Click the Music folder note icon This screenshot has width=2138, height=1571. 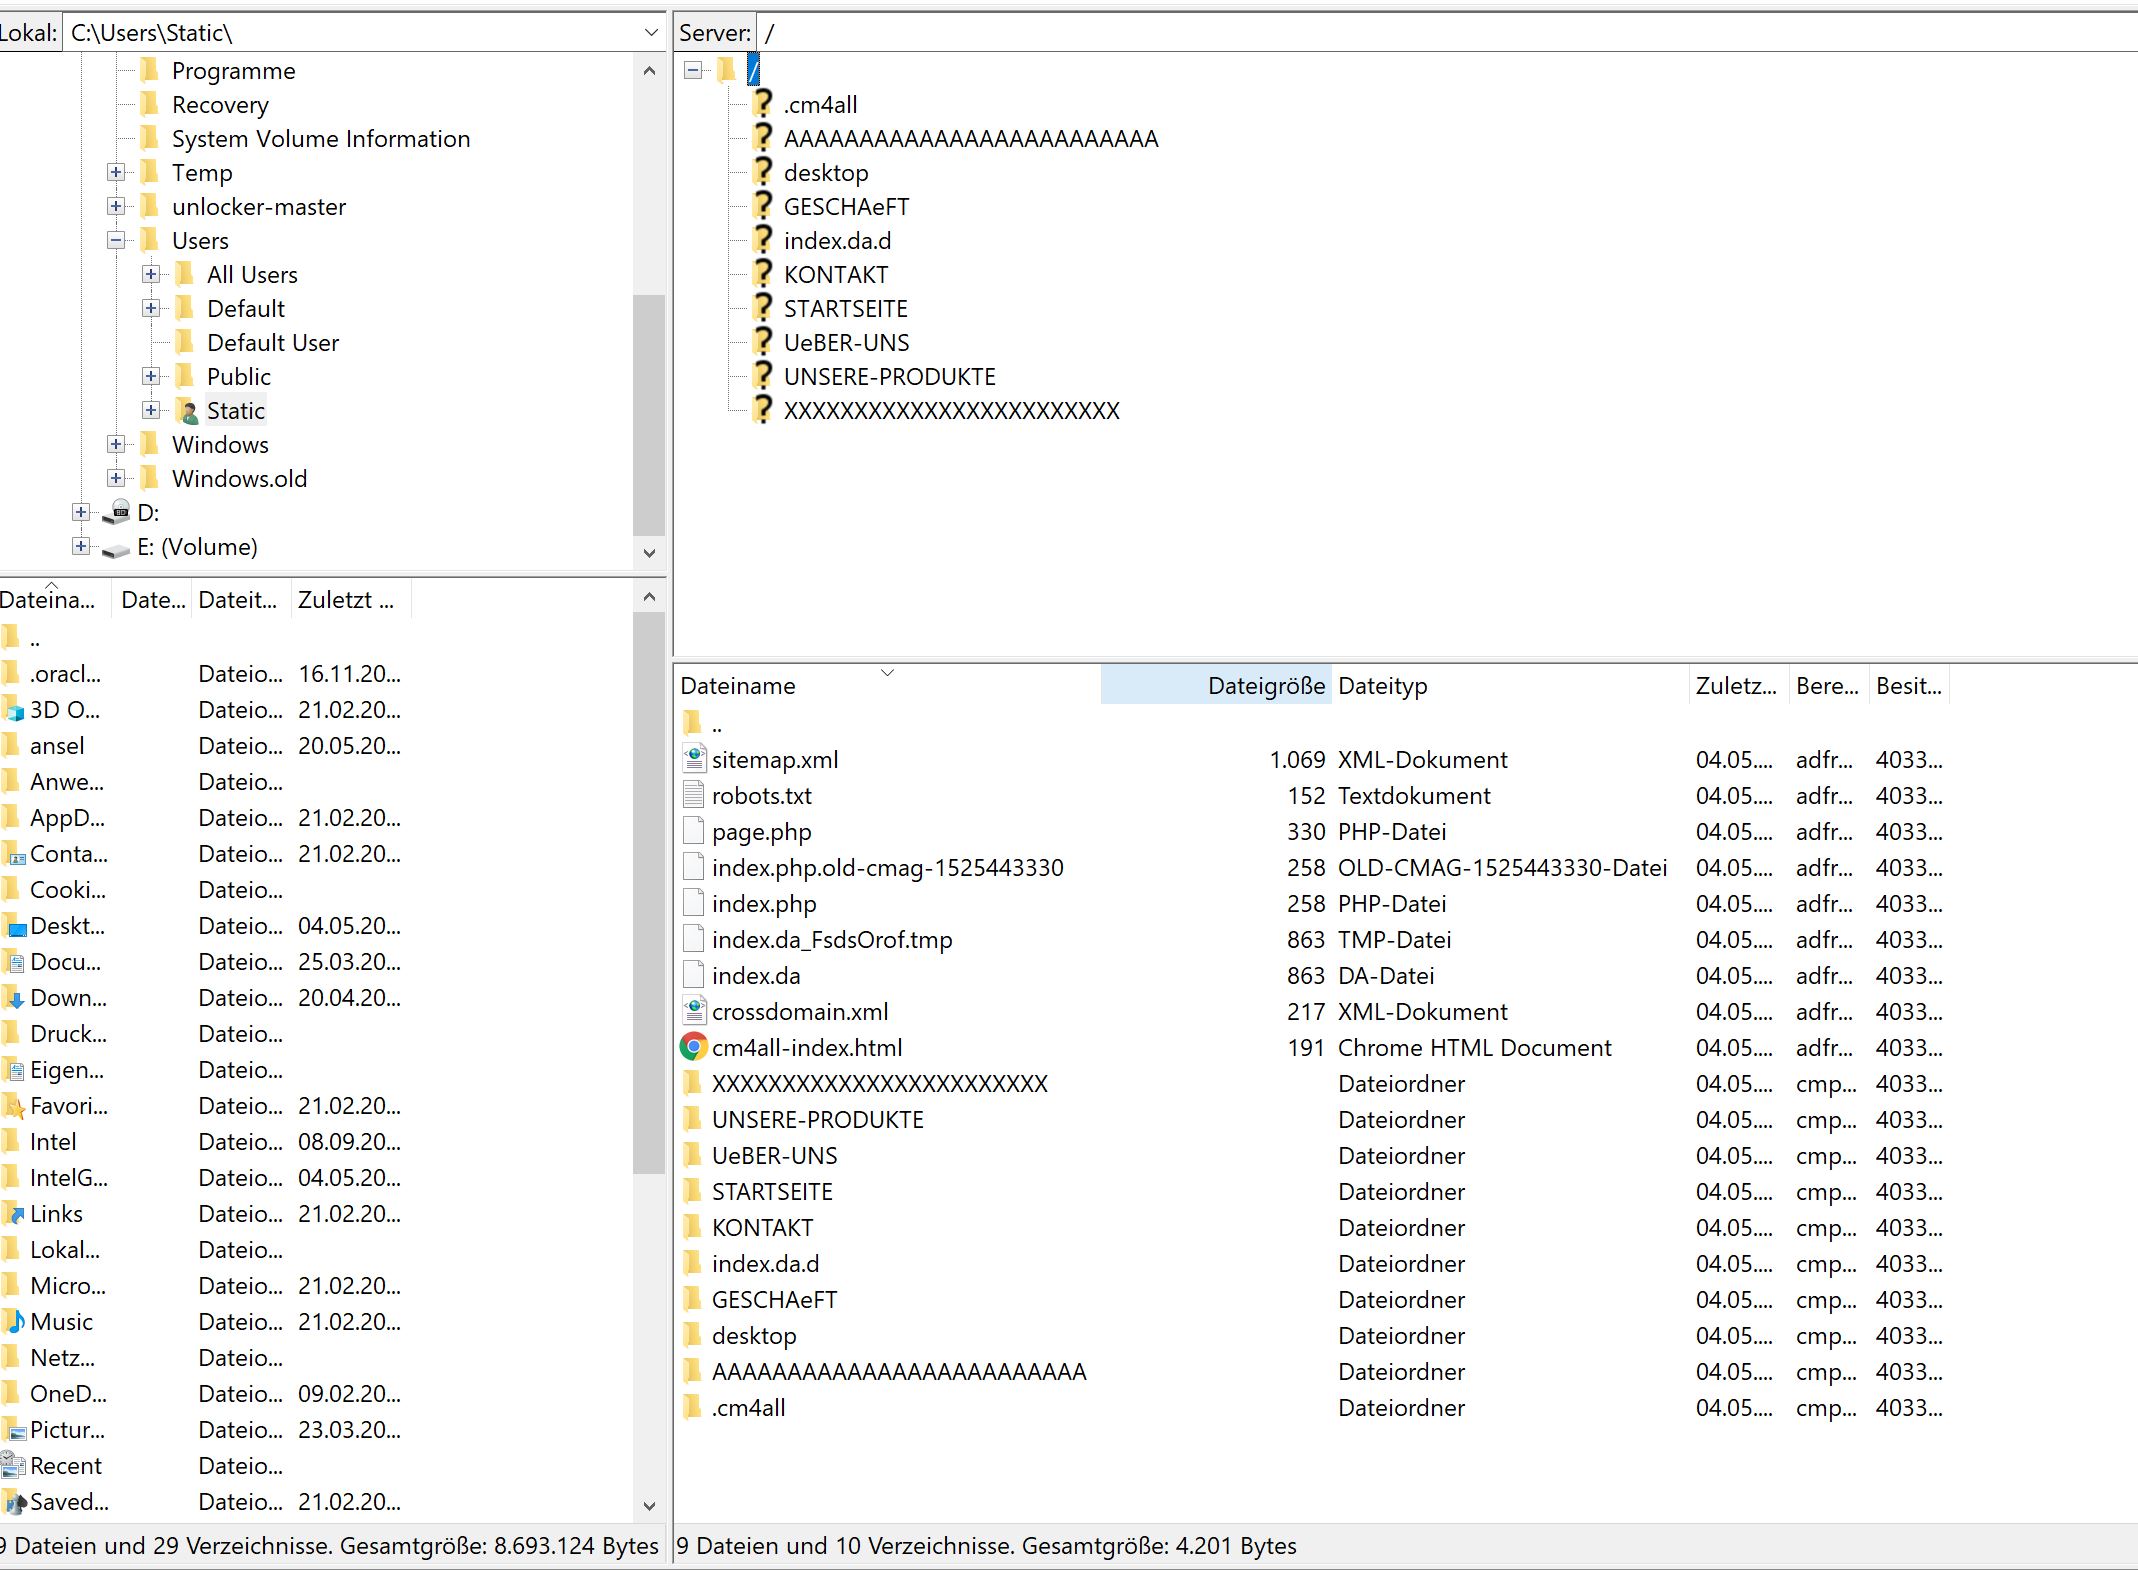pos(14,1321)
